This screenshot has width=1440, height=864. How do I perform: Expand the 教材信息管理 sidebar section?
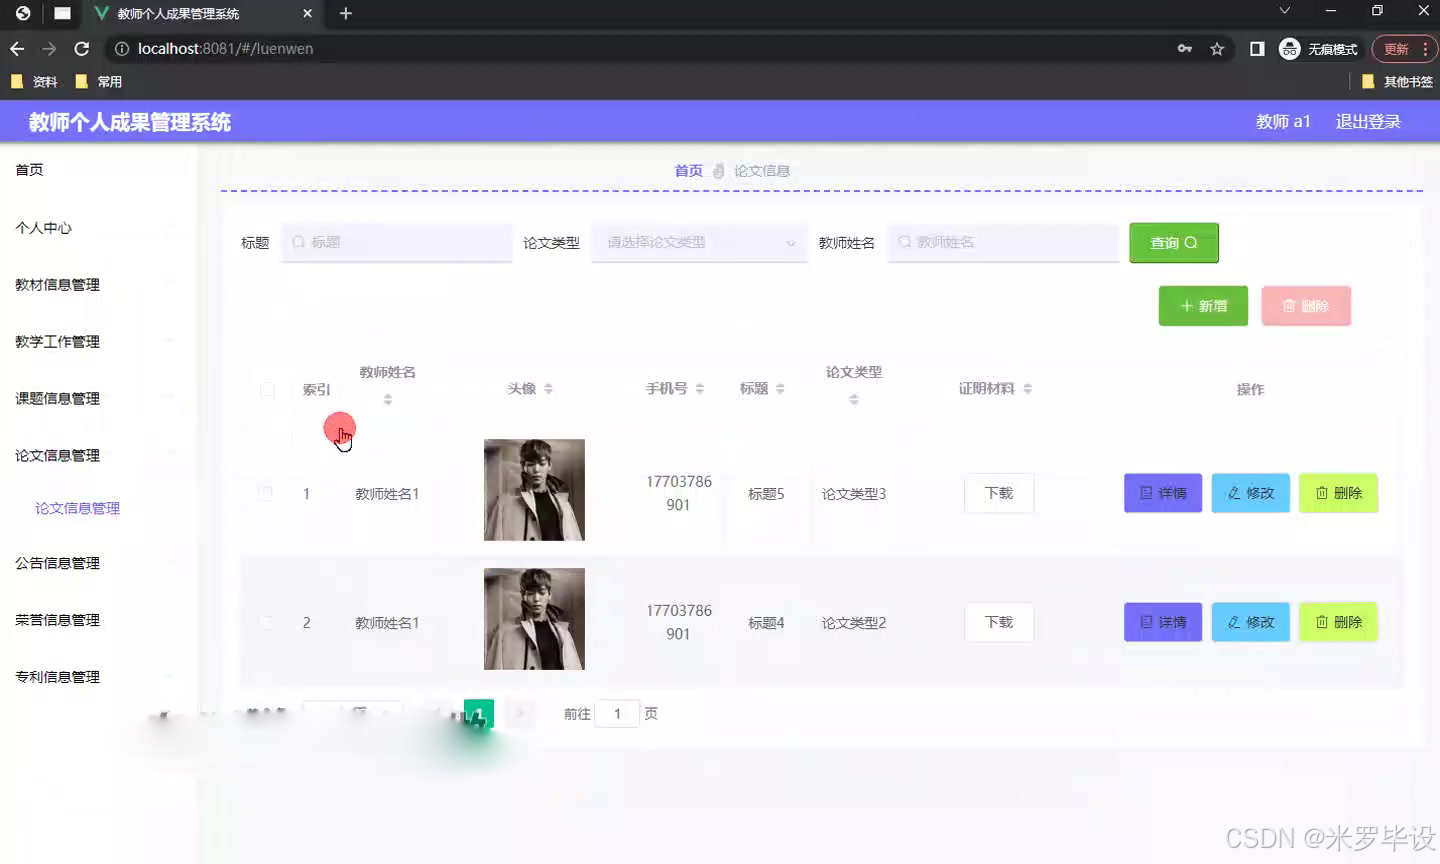[x=56, y=284]
